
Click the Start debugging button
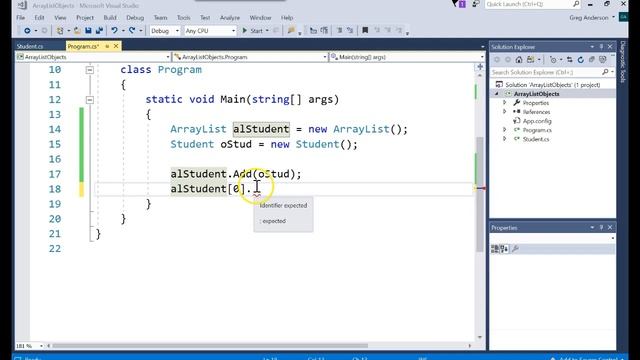click(253, 31)
